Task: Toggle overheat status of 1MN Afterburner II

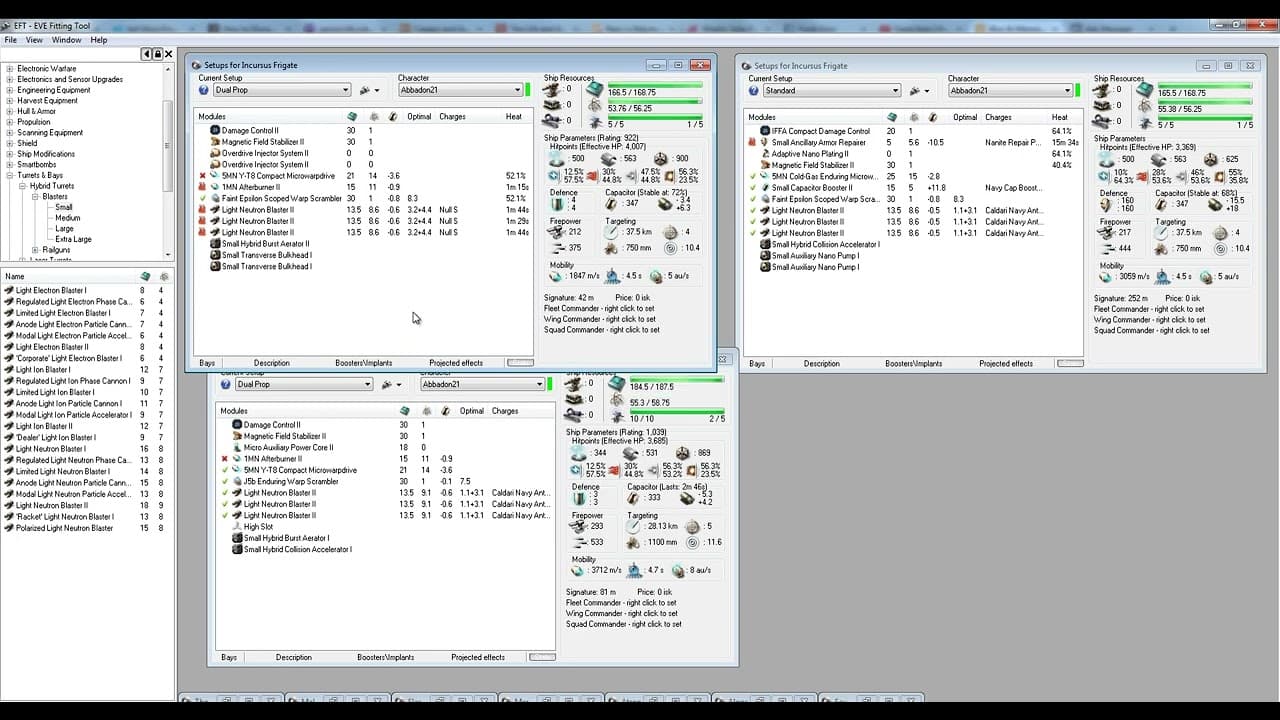Action: (203, 187)
